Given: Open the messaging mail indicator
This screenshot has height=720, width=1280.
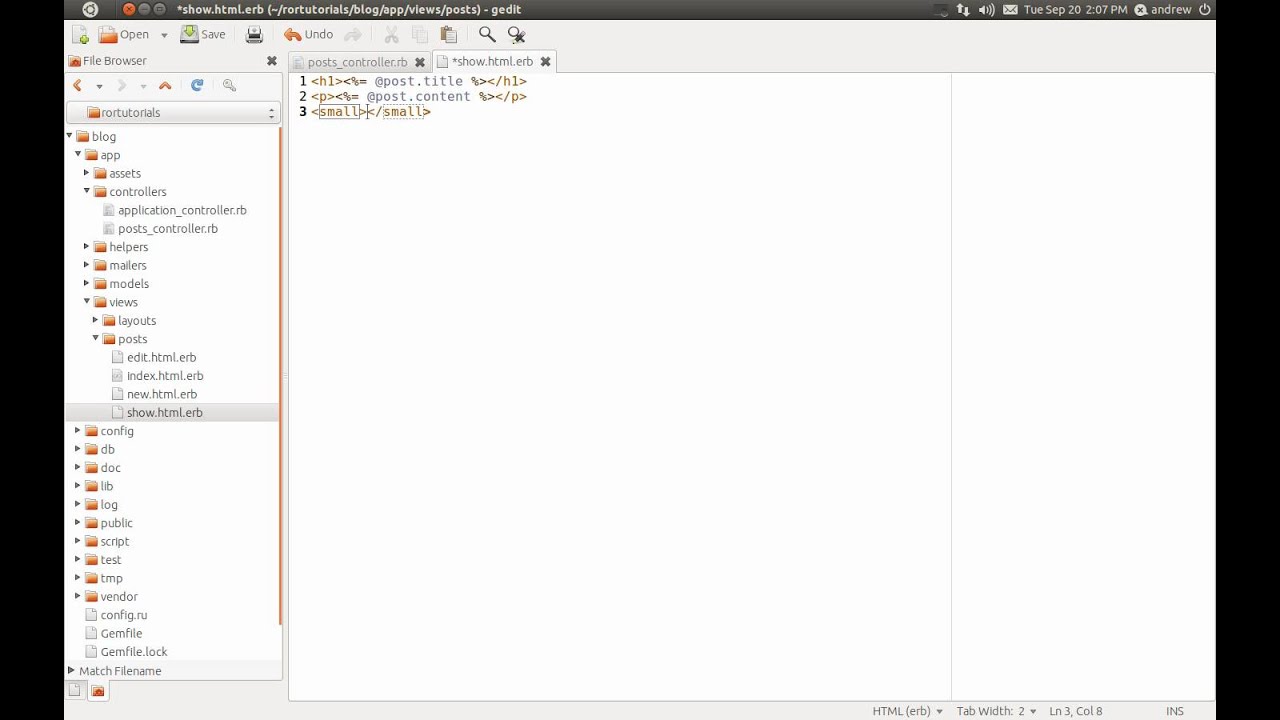Looking at the screenshot, I should pos(1010,9).
